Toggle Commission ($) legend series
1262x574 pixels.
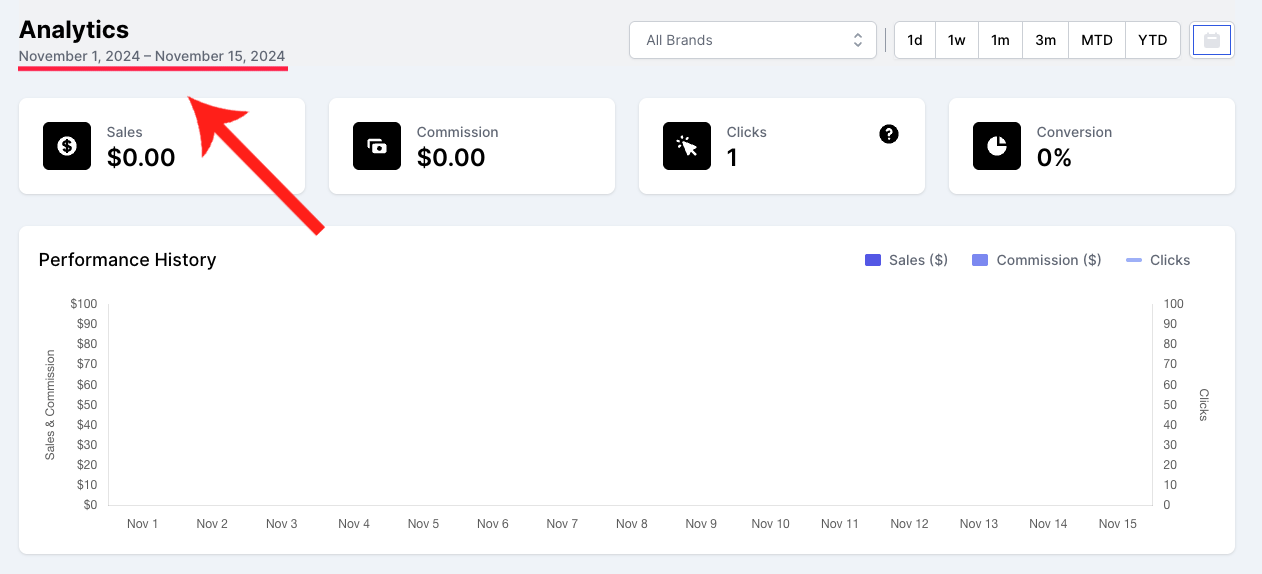pyautogui.click(x=1037, y=260)
